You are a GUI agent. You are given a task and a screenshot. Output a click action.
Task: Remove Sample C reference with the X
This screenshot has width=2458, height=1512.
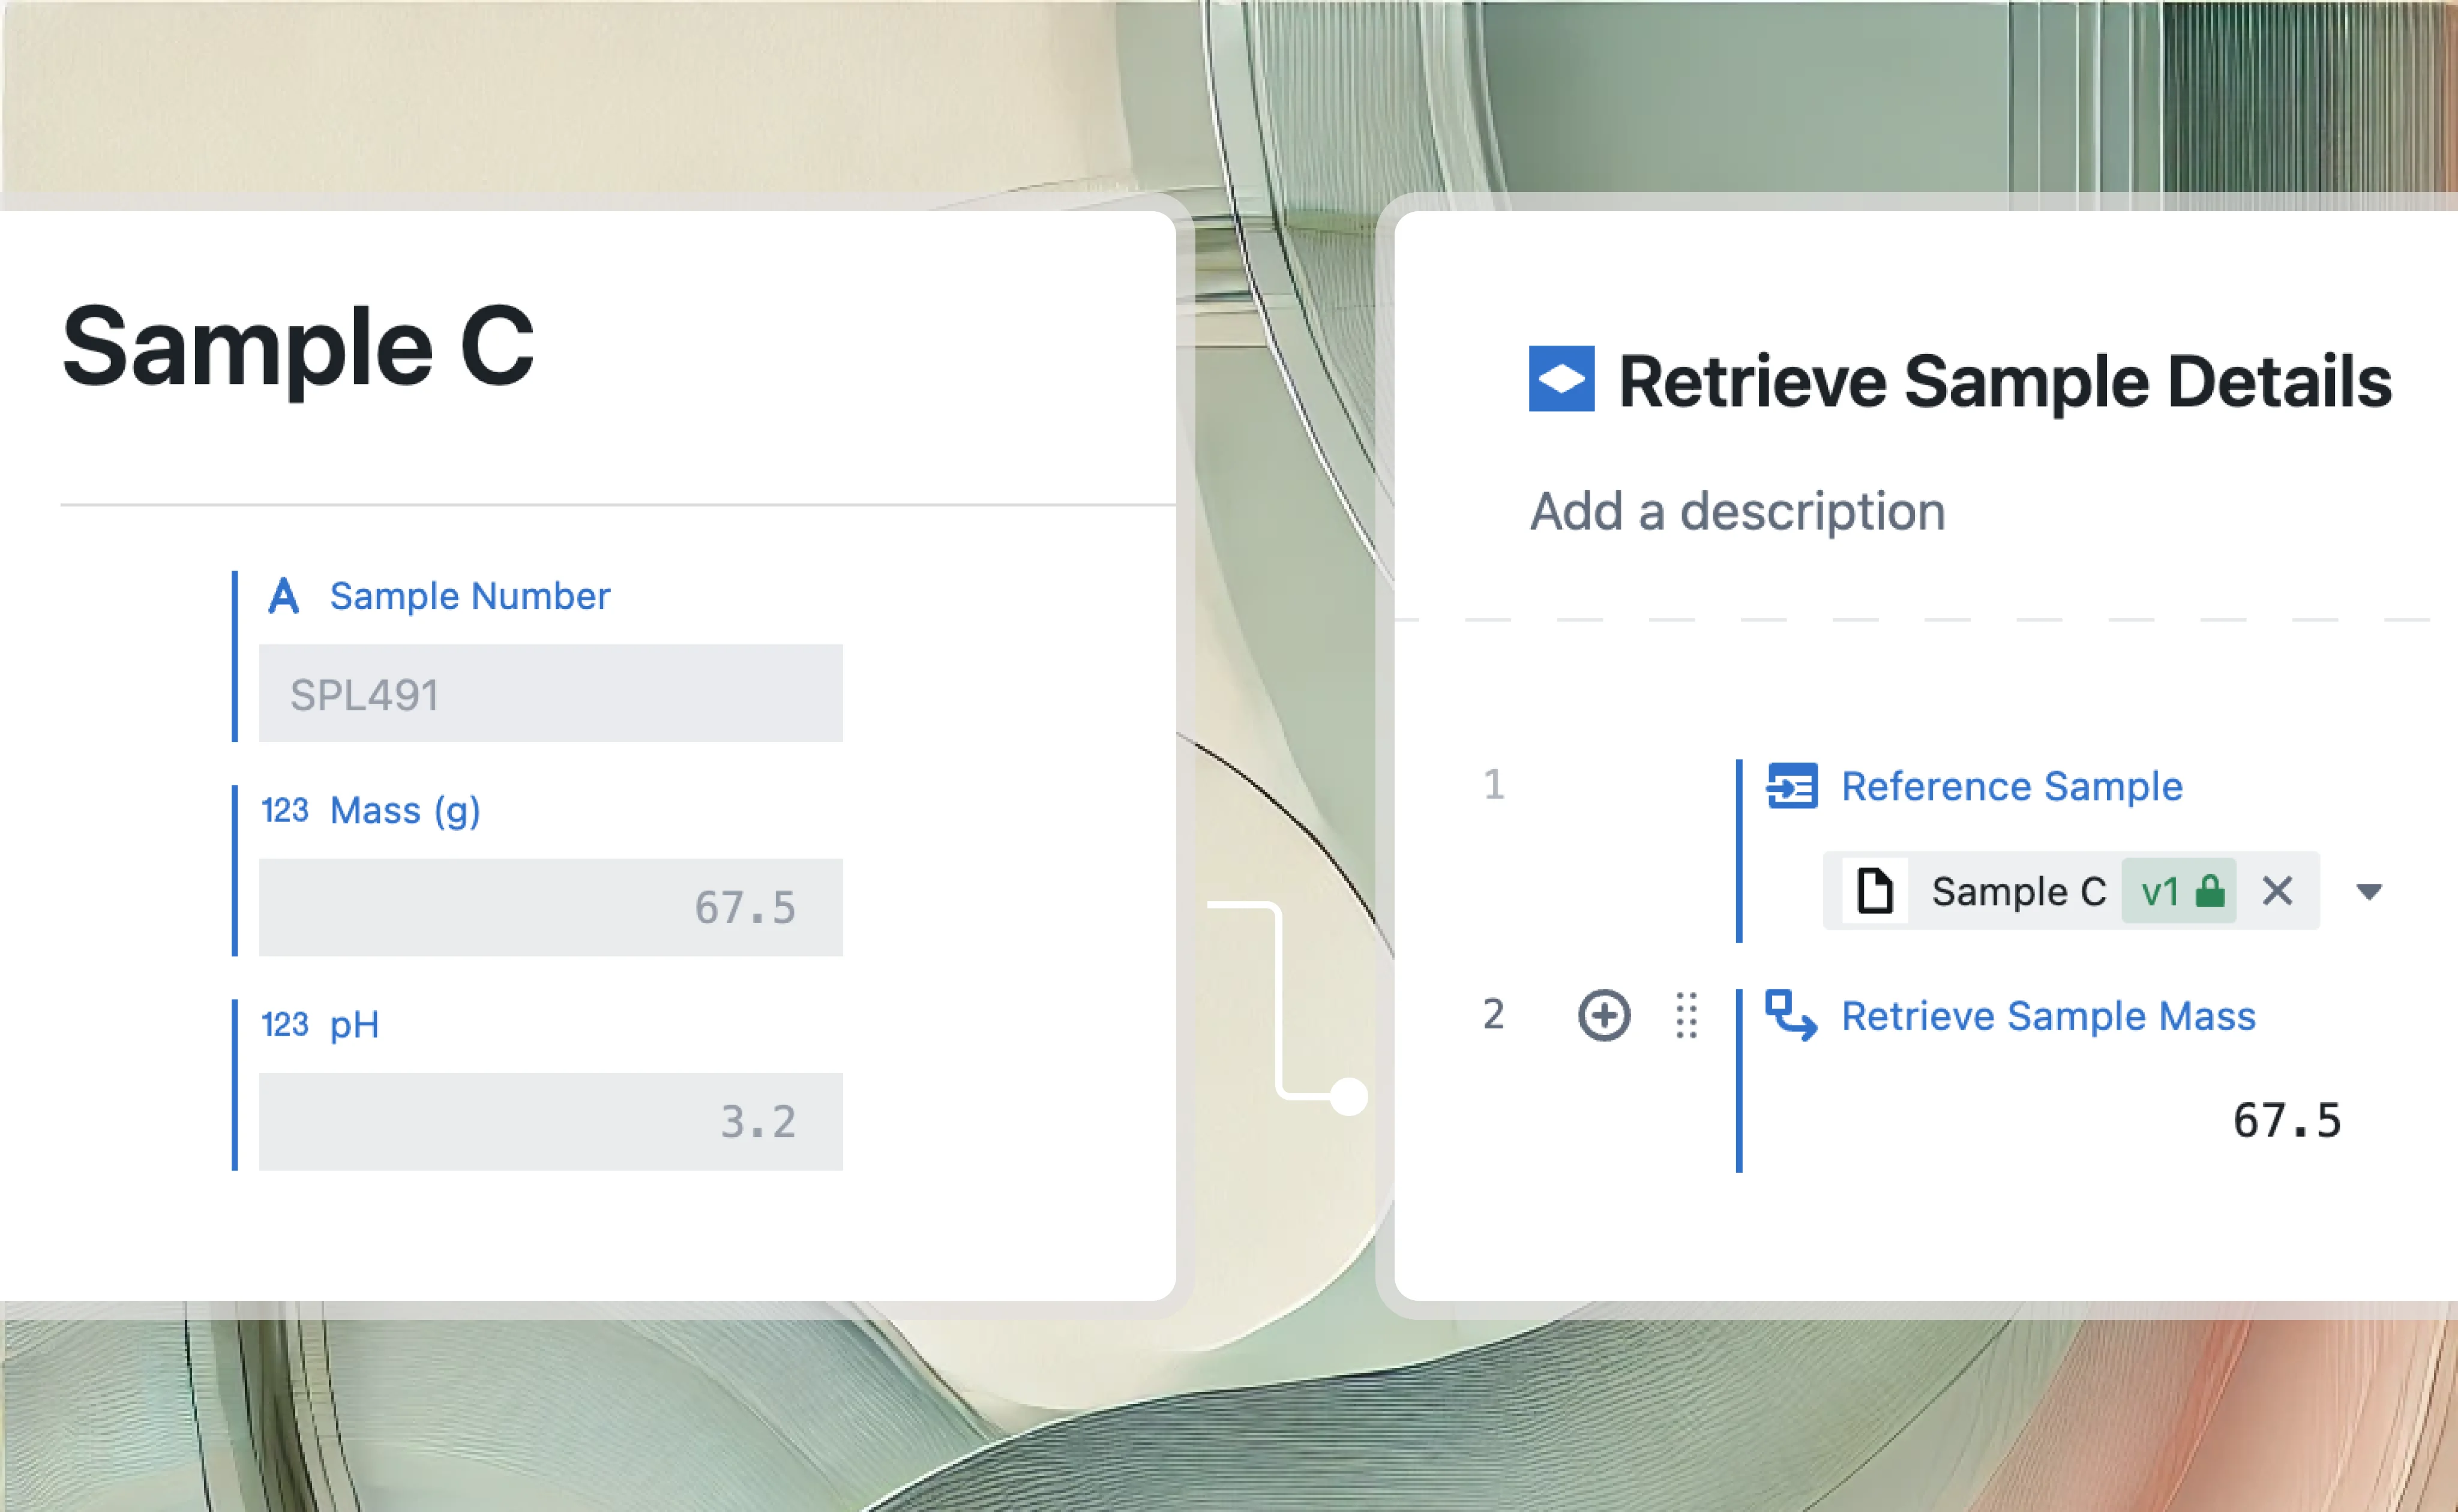(x=2277, y=890)
